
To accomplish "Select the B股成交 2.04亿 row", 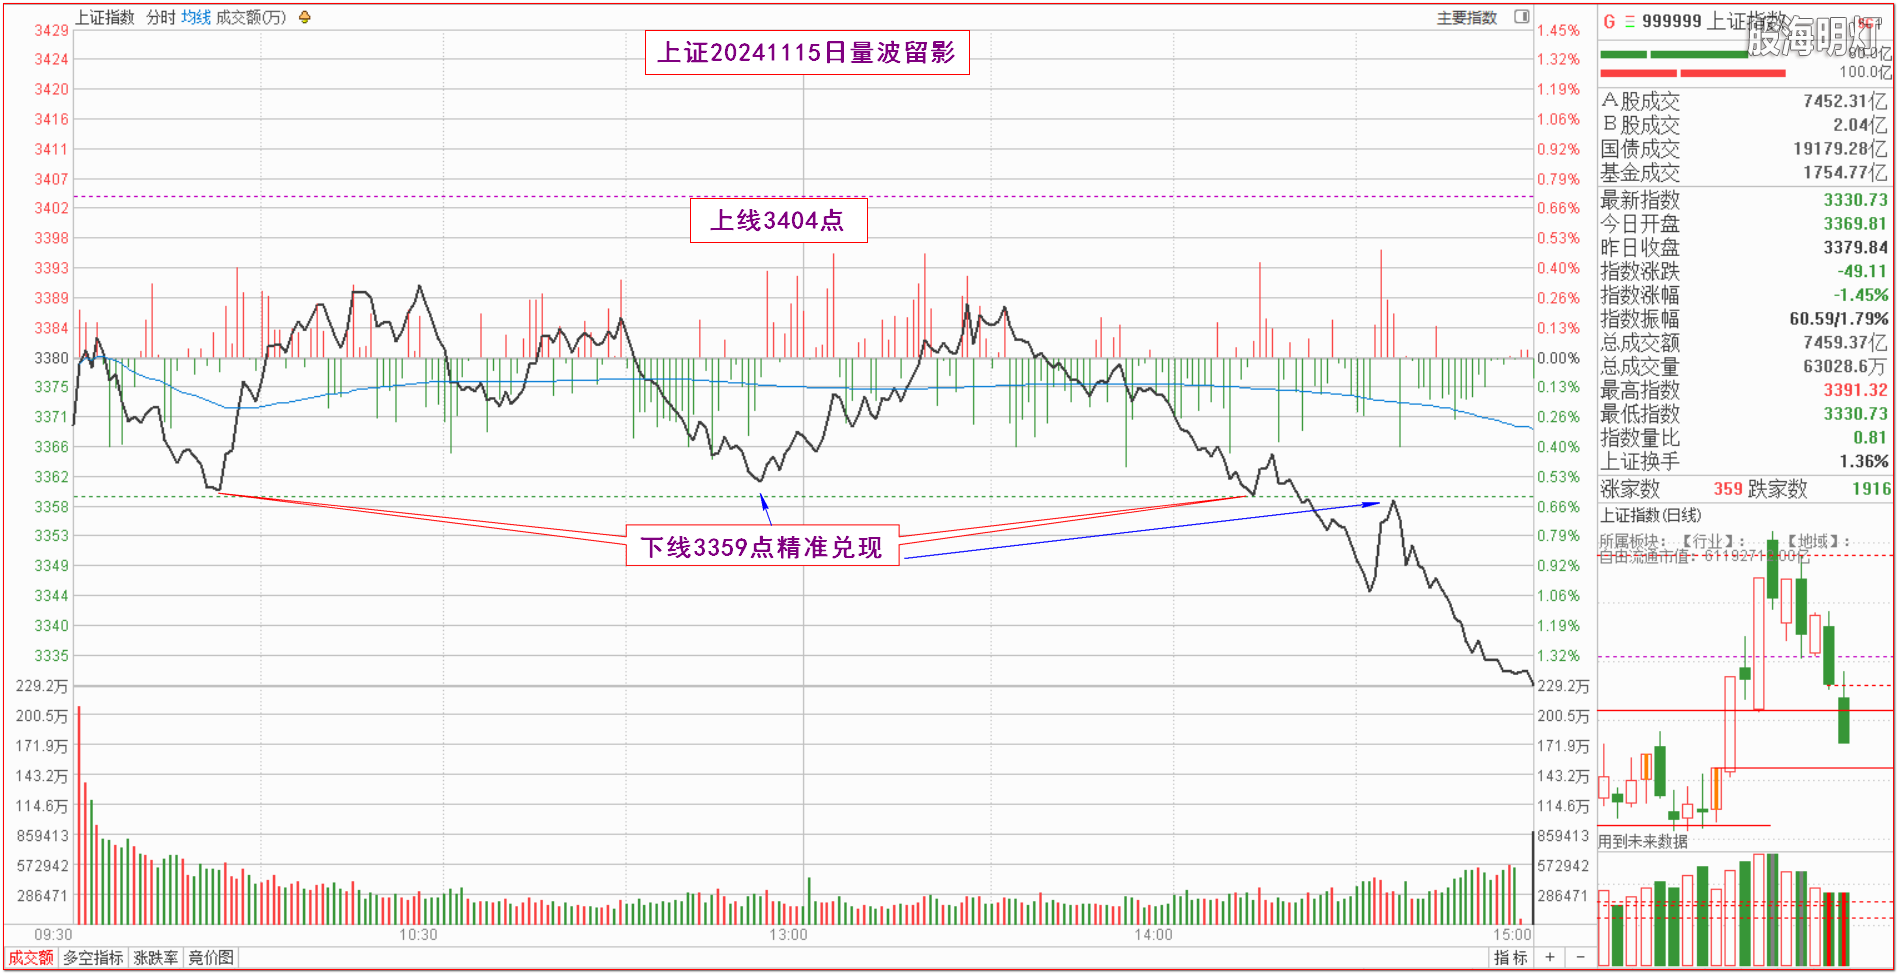I will (1745, 125).
